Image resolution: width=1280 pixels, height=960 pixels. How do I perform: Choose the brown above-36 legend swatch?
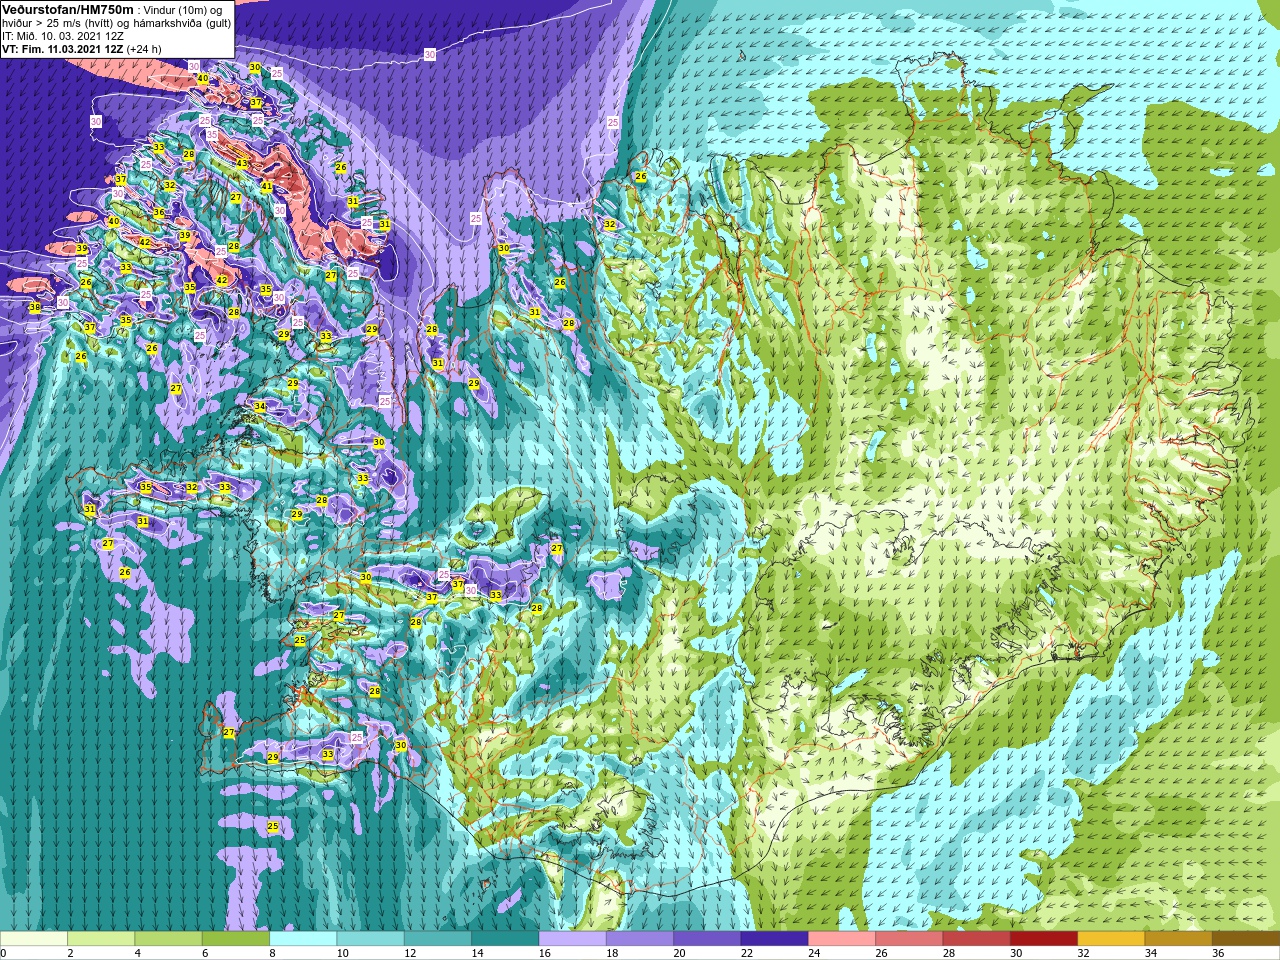1245,939
